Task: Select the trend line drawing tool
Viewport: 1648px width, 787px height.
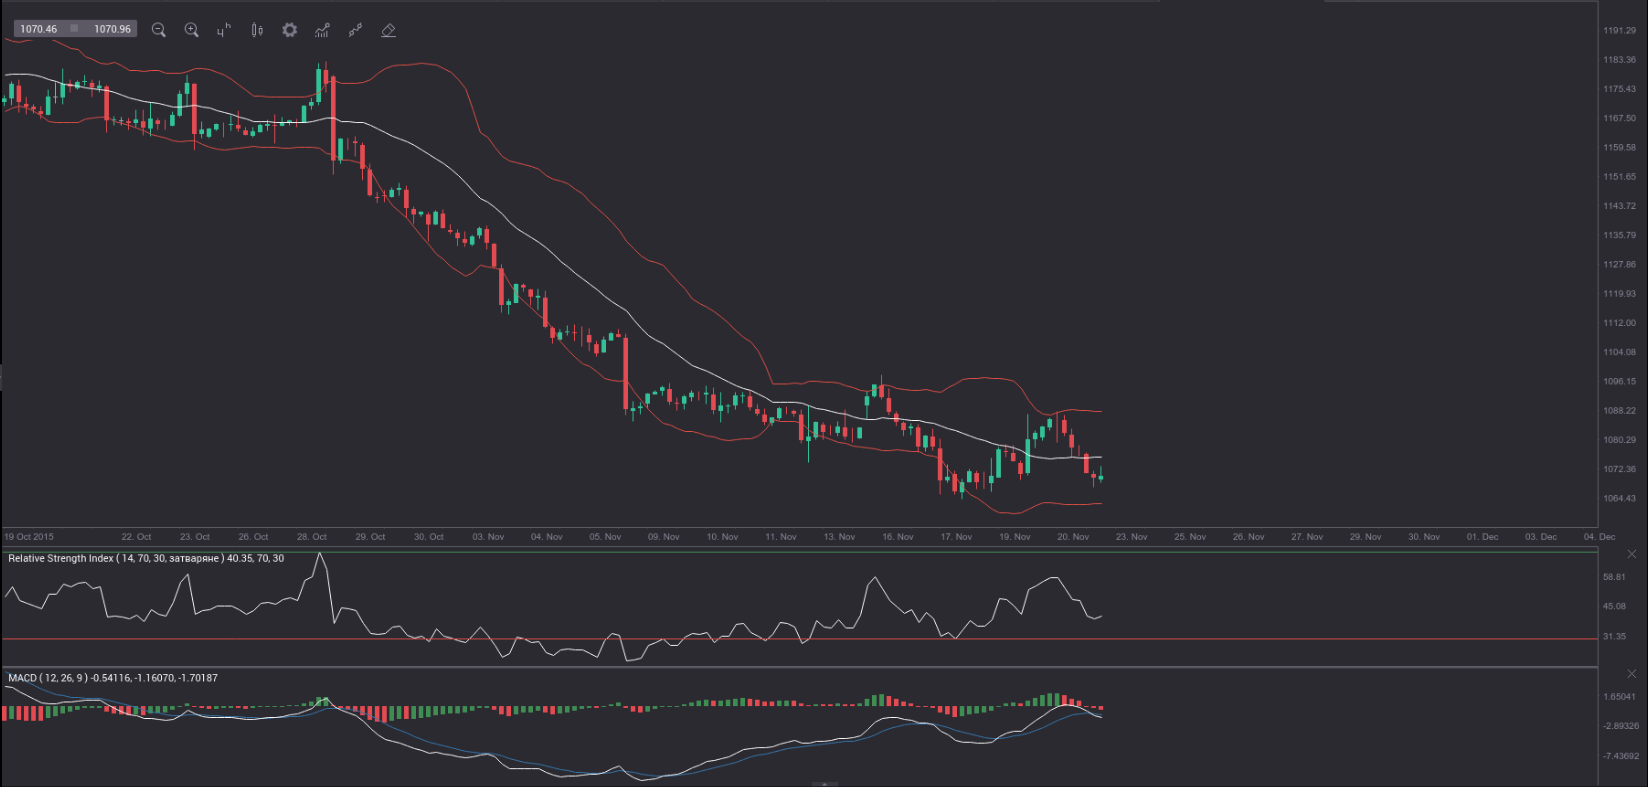Action: pyautogui.click(x=355, y=30)
